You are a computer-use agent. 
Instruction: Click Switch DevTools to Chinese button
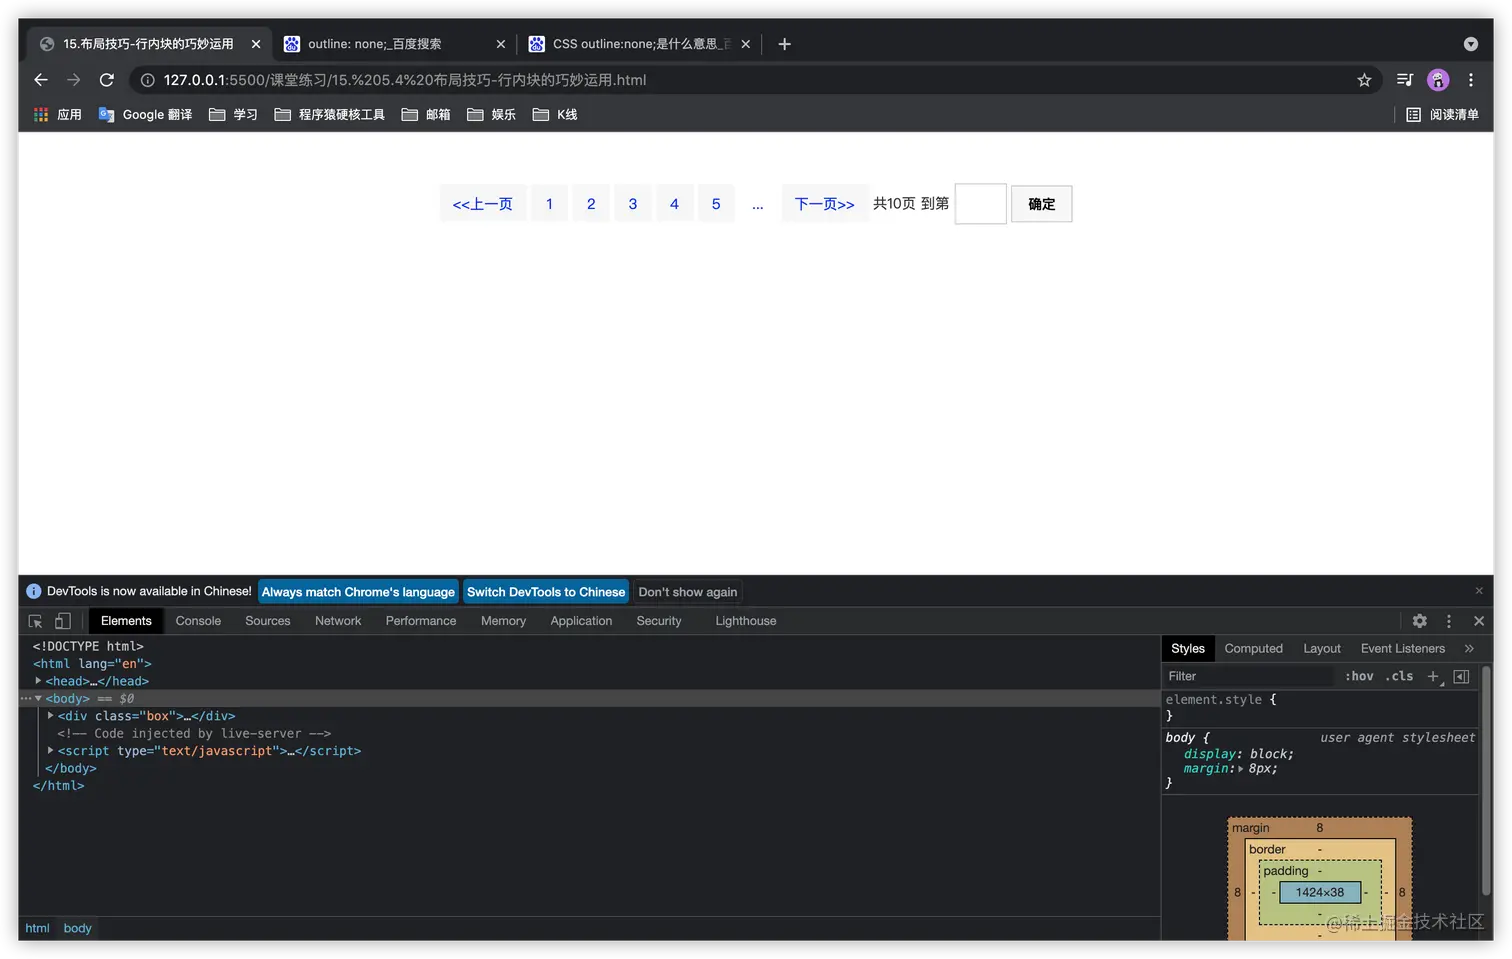546,592
